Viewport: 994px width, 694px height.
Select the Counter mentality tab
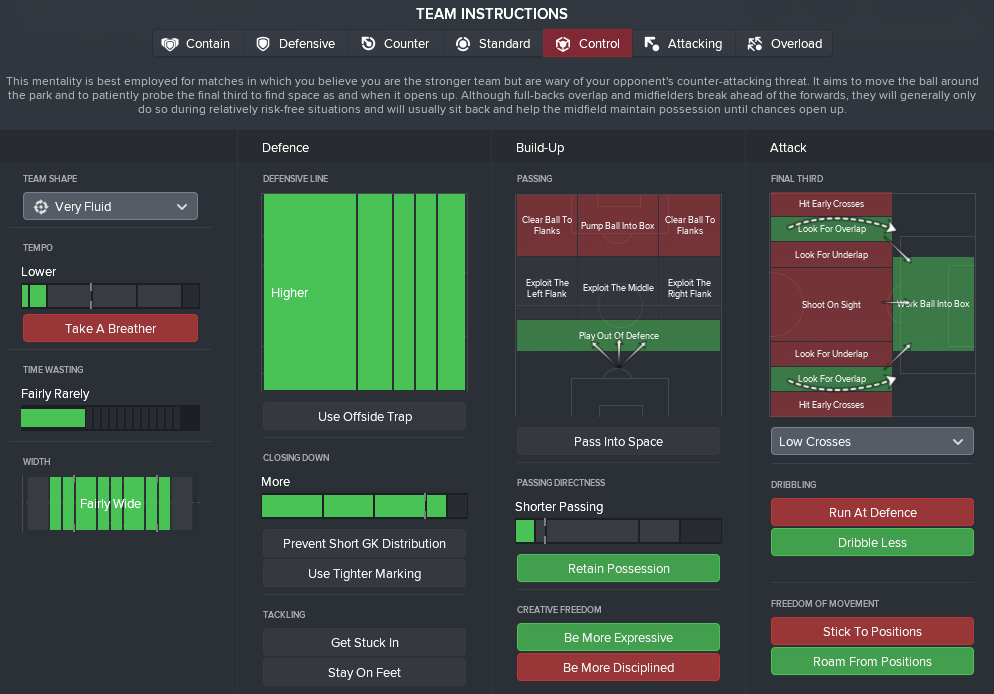pos(395,44)
